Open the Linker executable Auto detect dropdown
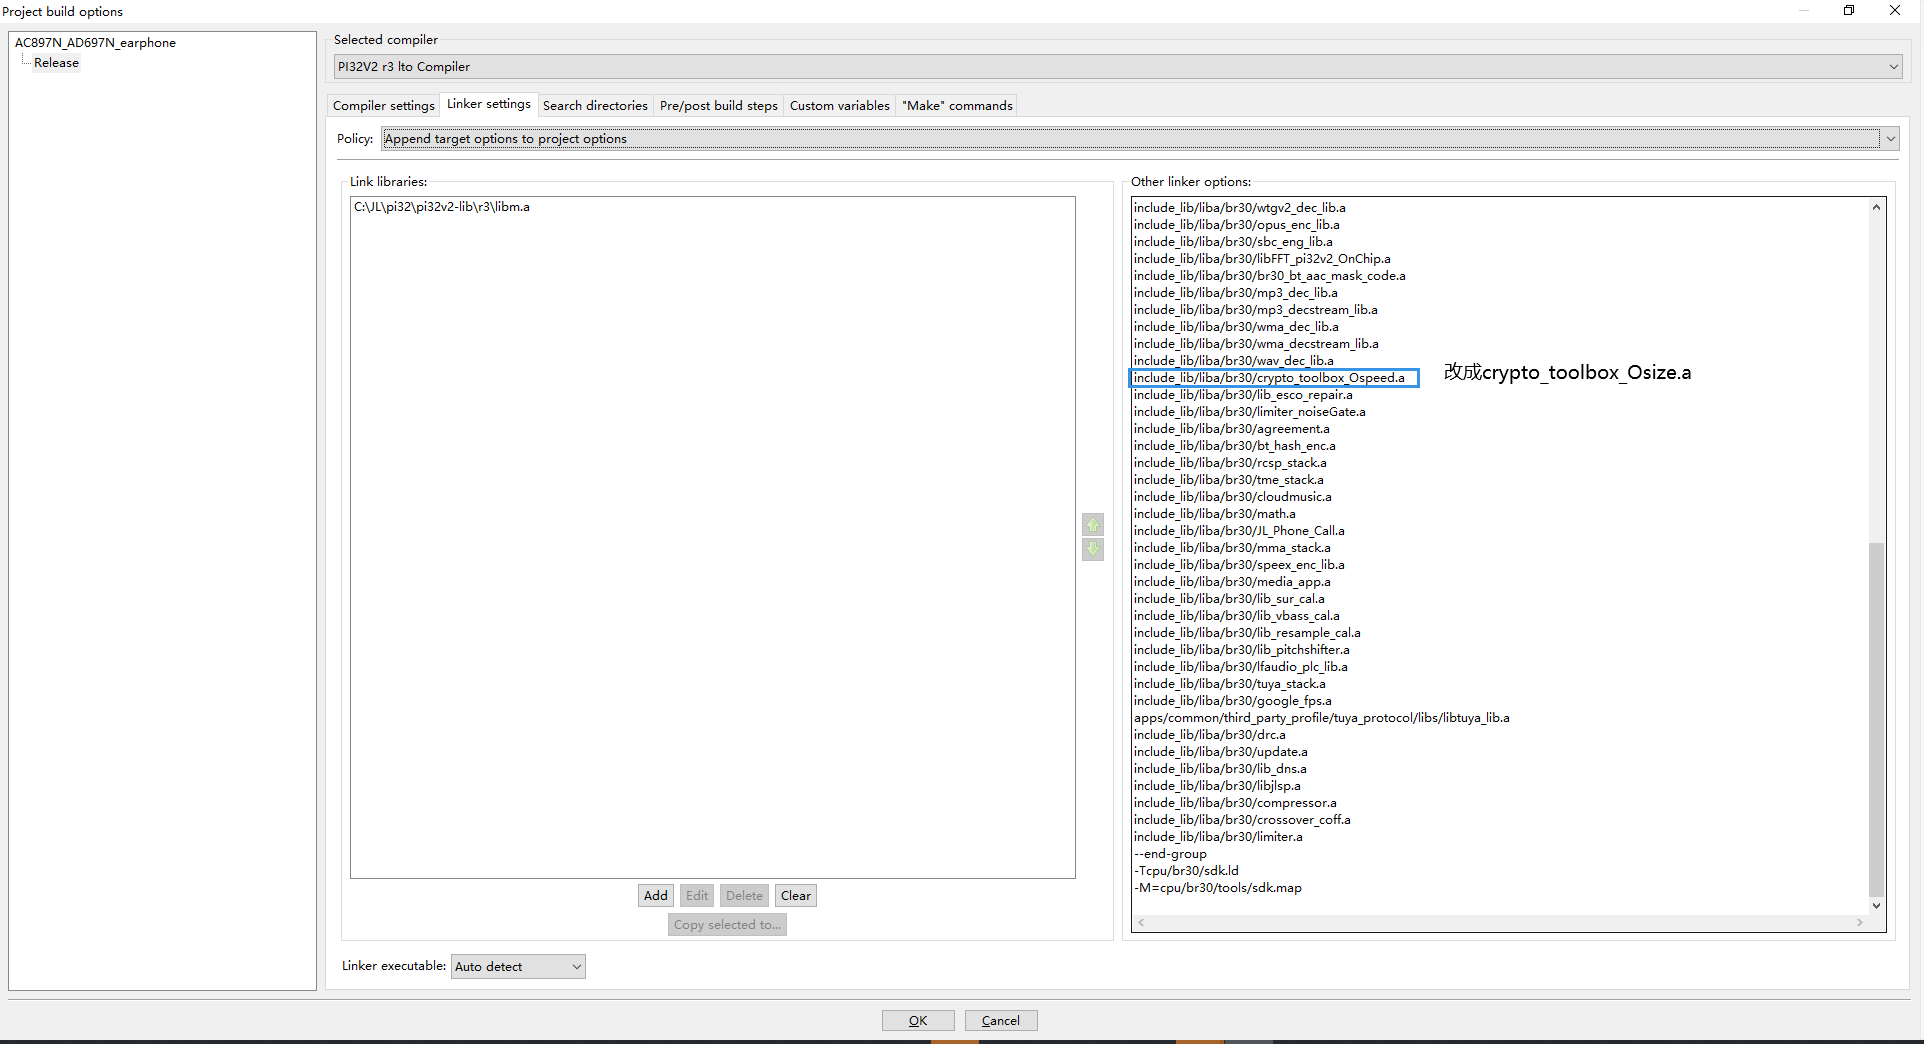Image resolution: width=1924 pixels, height=1044 pixels. [518, 966]
